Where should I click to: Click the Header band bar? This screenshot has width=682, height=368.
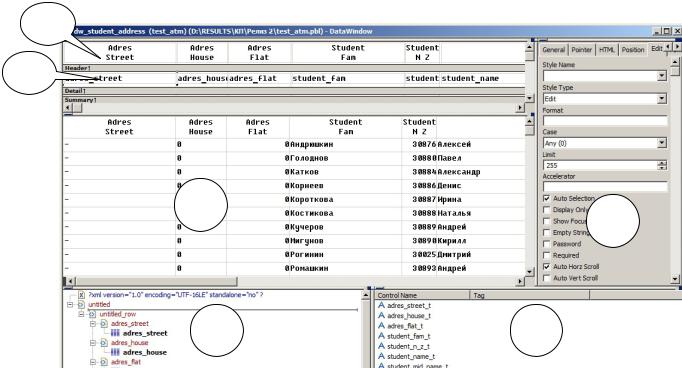(x=294, y=68)
